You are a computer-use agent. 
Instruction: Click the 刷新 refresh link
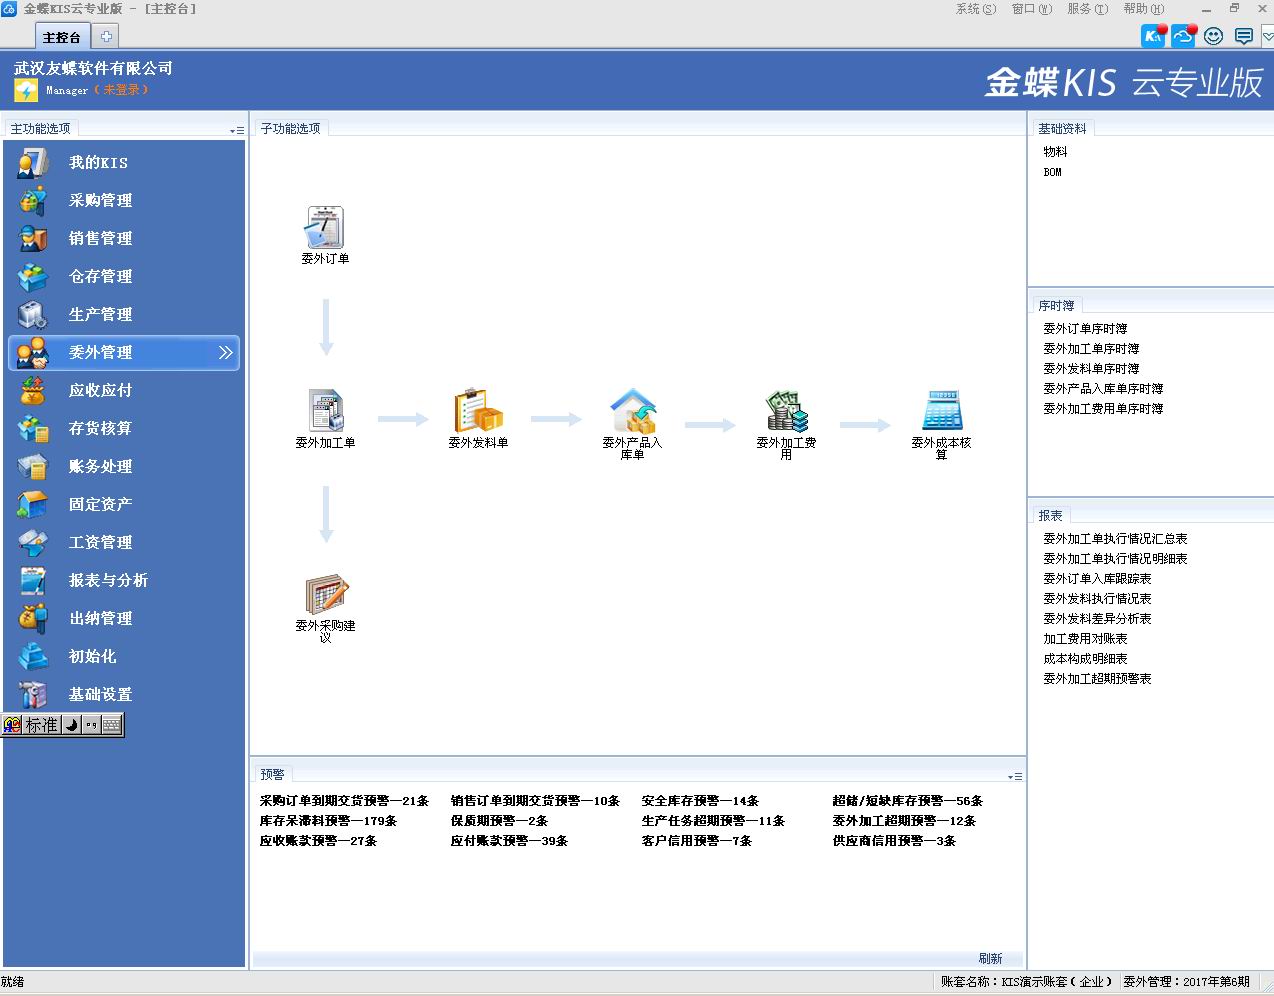[990, 958]
